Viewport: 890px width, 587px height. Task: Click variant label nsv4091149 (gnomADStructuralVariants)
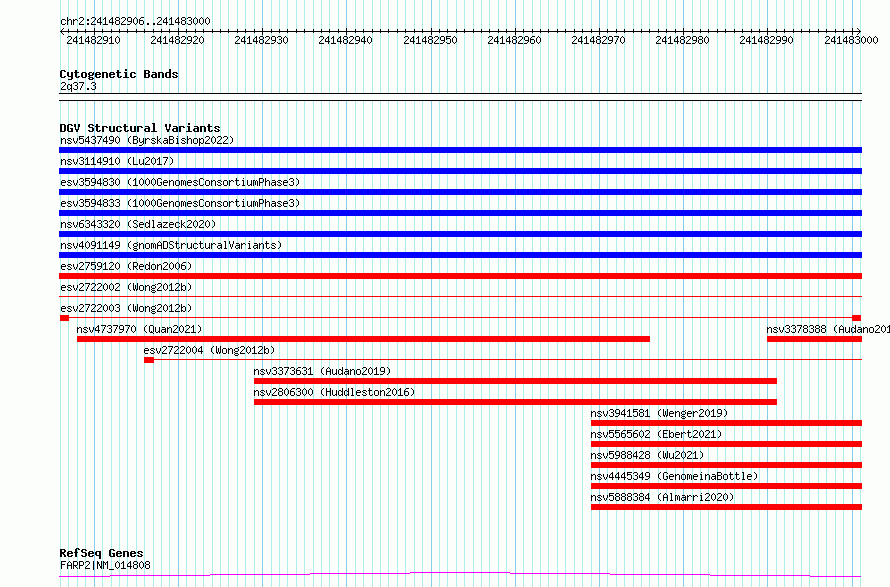pos(171,245)
